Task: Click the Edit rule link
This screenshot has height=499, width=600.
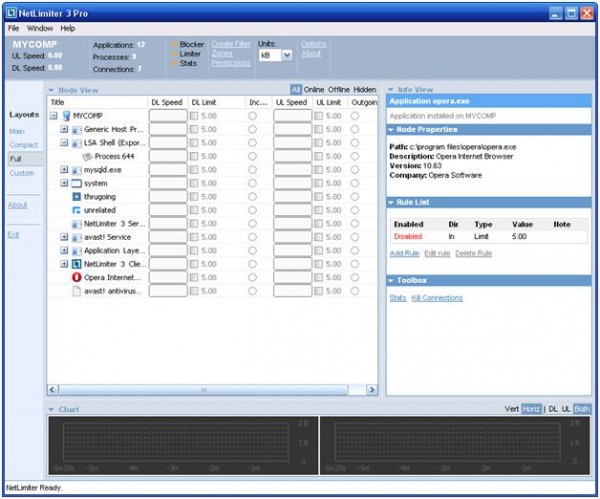Action: tap(437, 253)
